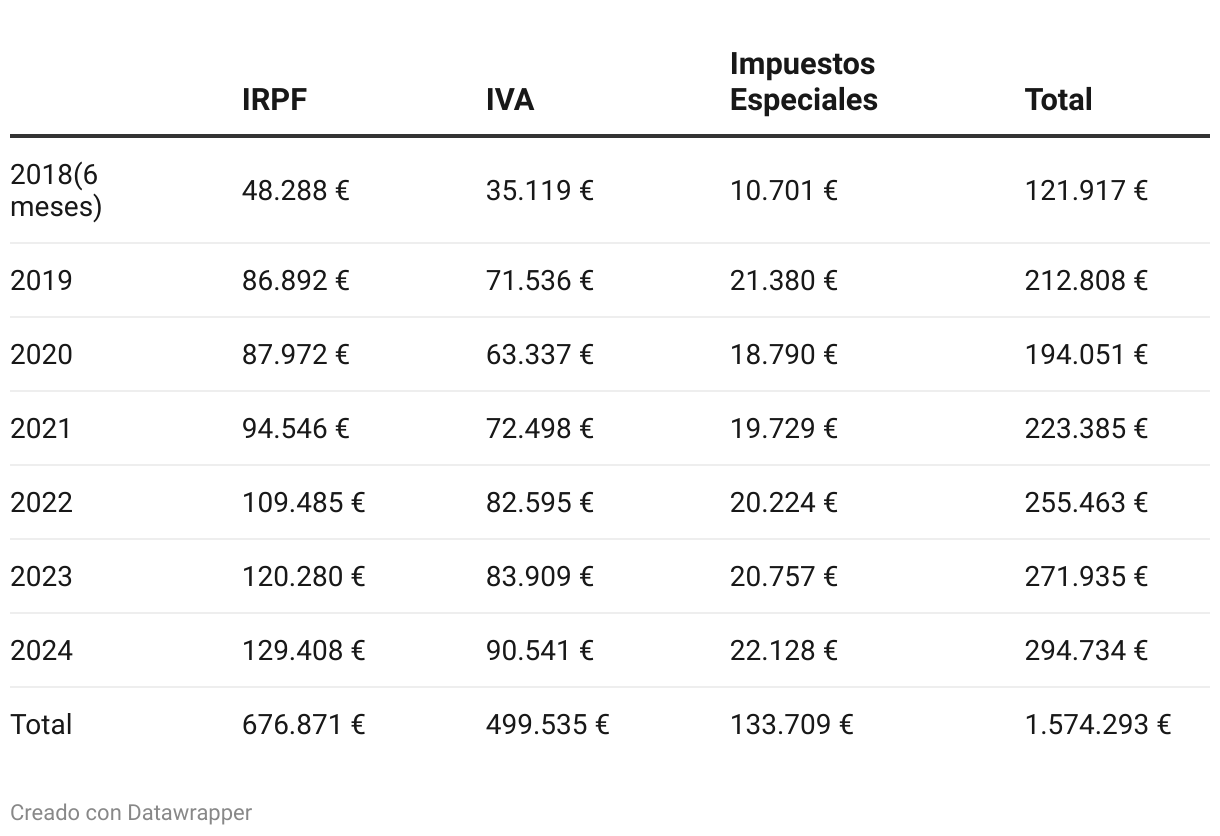Click the IVA total 499.535 €

pos(548,724)
